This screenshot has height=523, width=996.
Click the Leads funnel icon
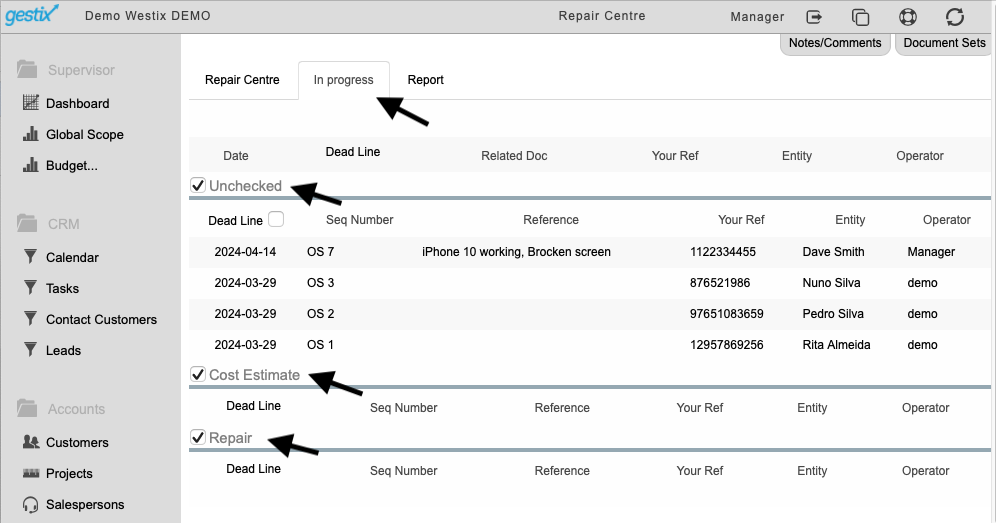(30, 350)
